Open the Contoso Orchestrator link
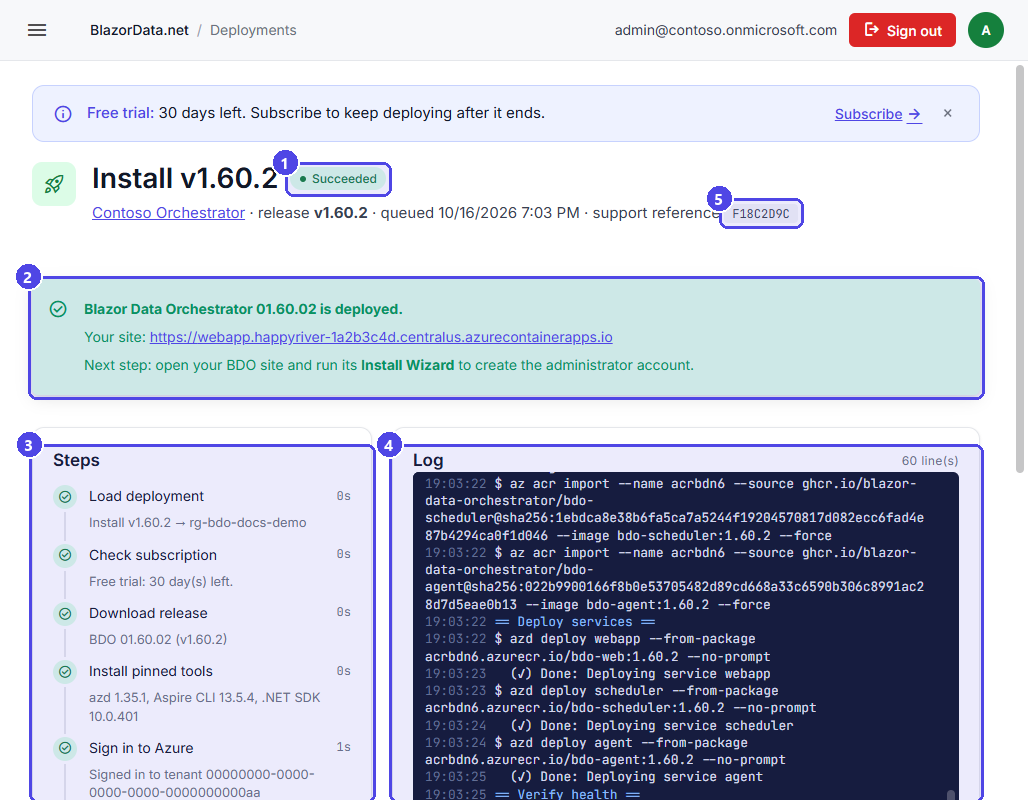The image size is (1028, 800). tap(168, 213)
